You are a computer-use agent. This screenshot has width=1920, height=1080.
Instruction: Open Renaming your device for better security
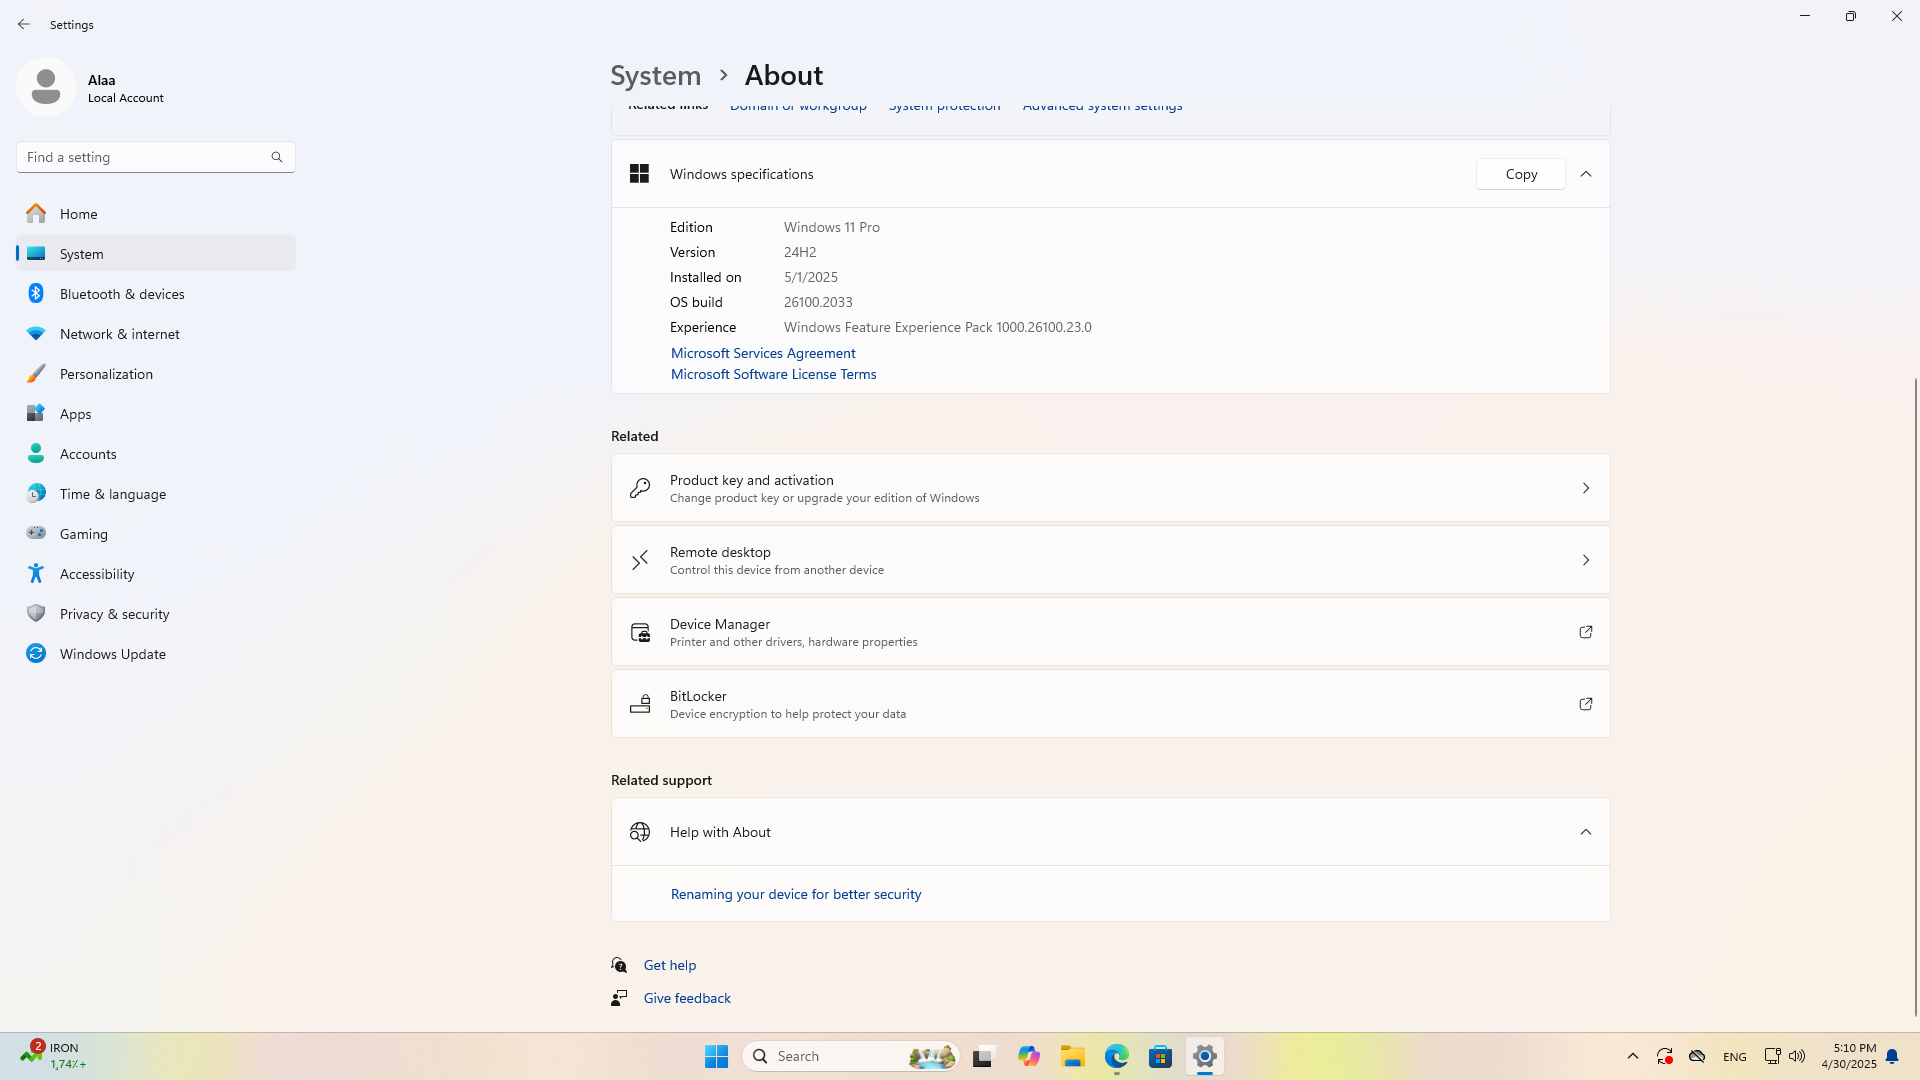(x=796, y=894)
